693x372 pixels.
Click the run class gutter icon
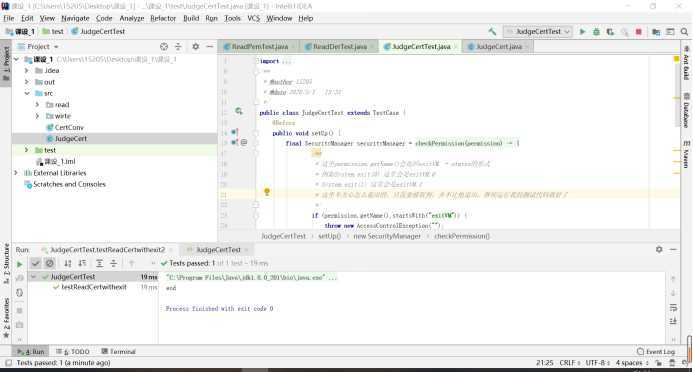pos(239,111)
